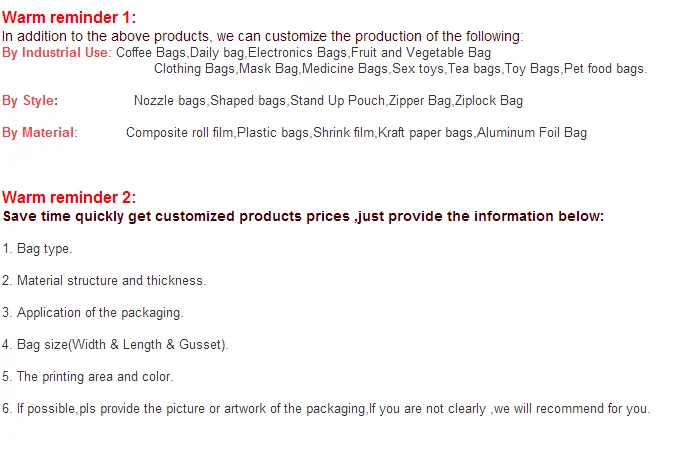686x449 pixels.
Task: Click the "Warm reminder 2:" heading
Action: coord(69,197)
